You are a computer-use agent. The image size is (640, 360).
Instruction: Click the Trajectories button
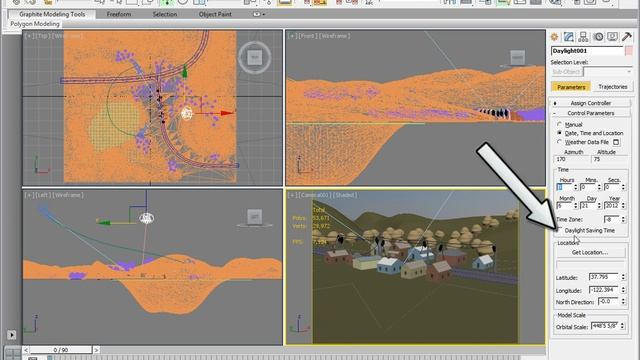[613, 87]
